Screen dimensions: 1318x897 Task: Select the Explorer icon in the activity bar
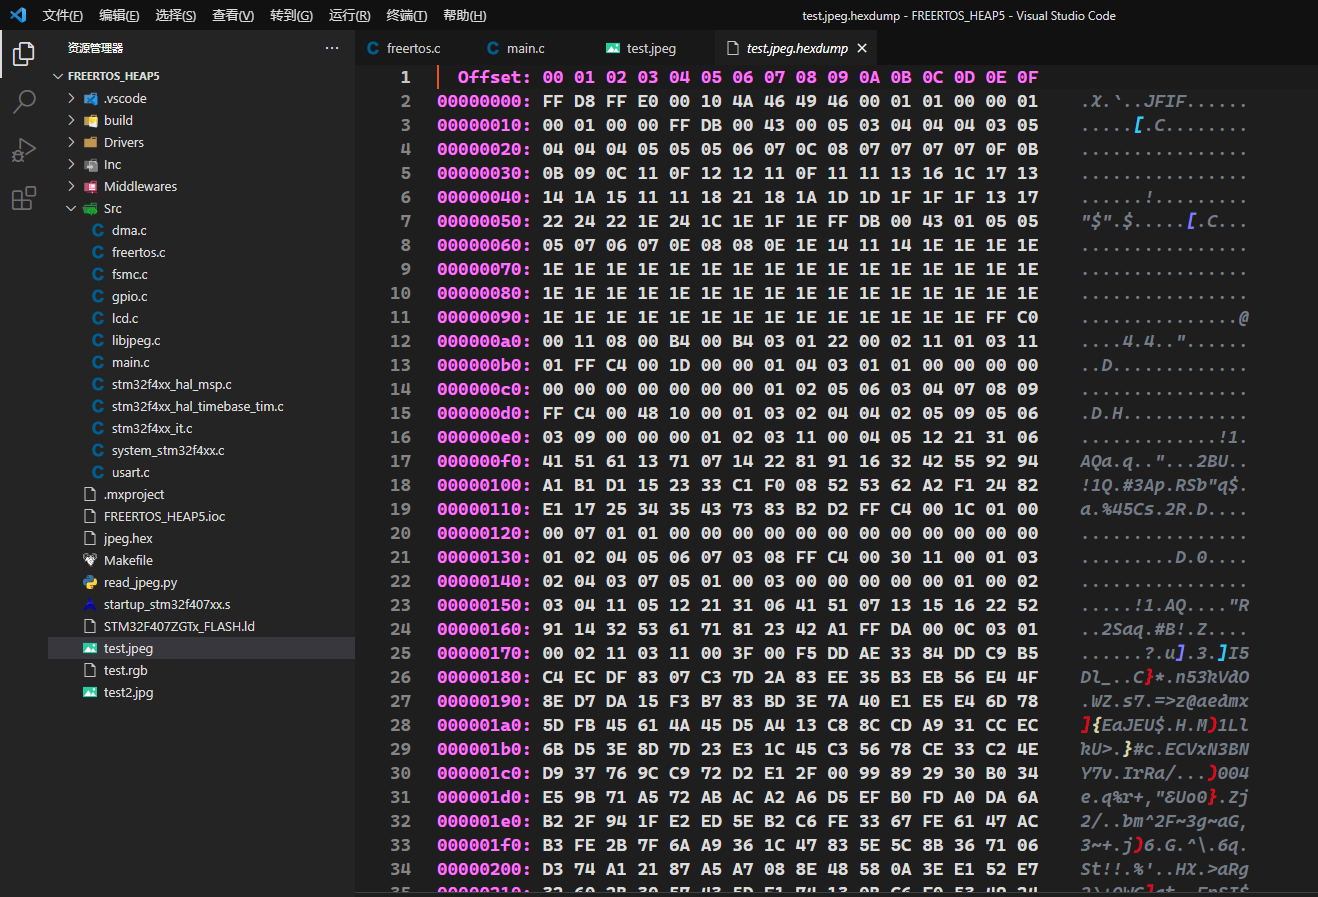[x=23, y=54]
